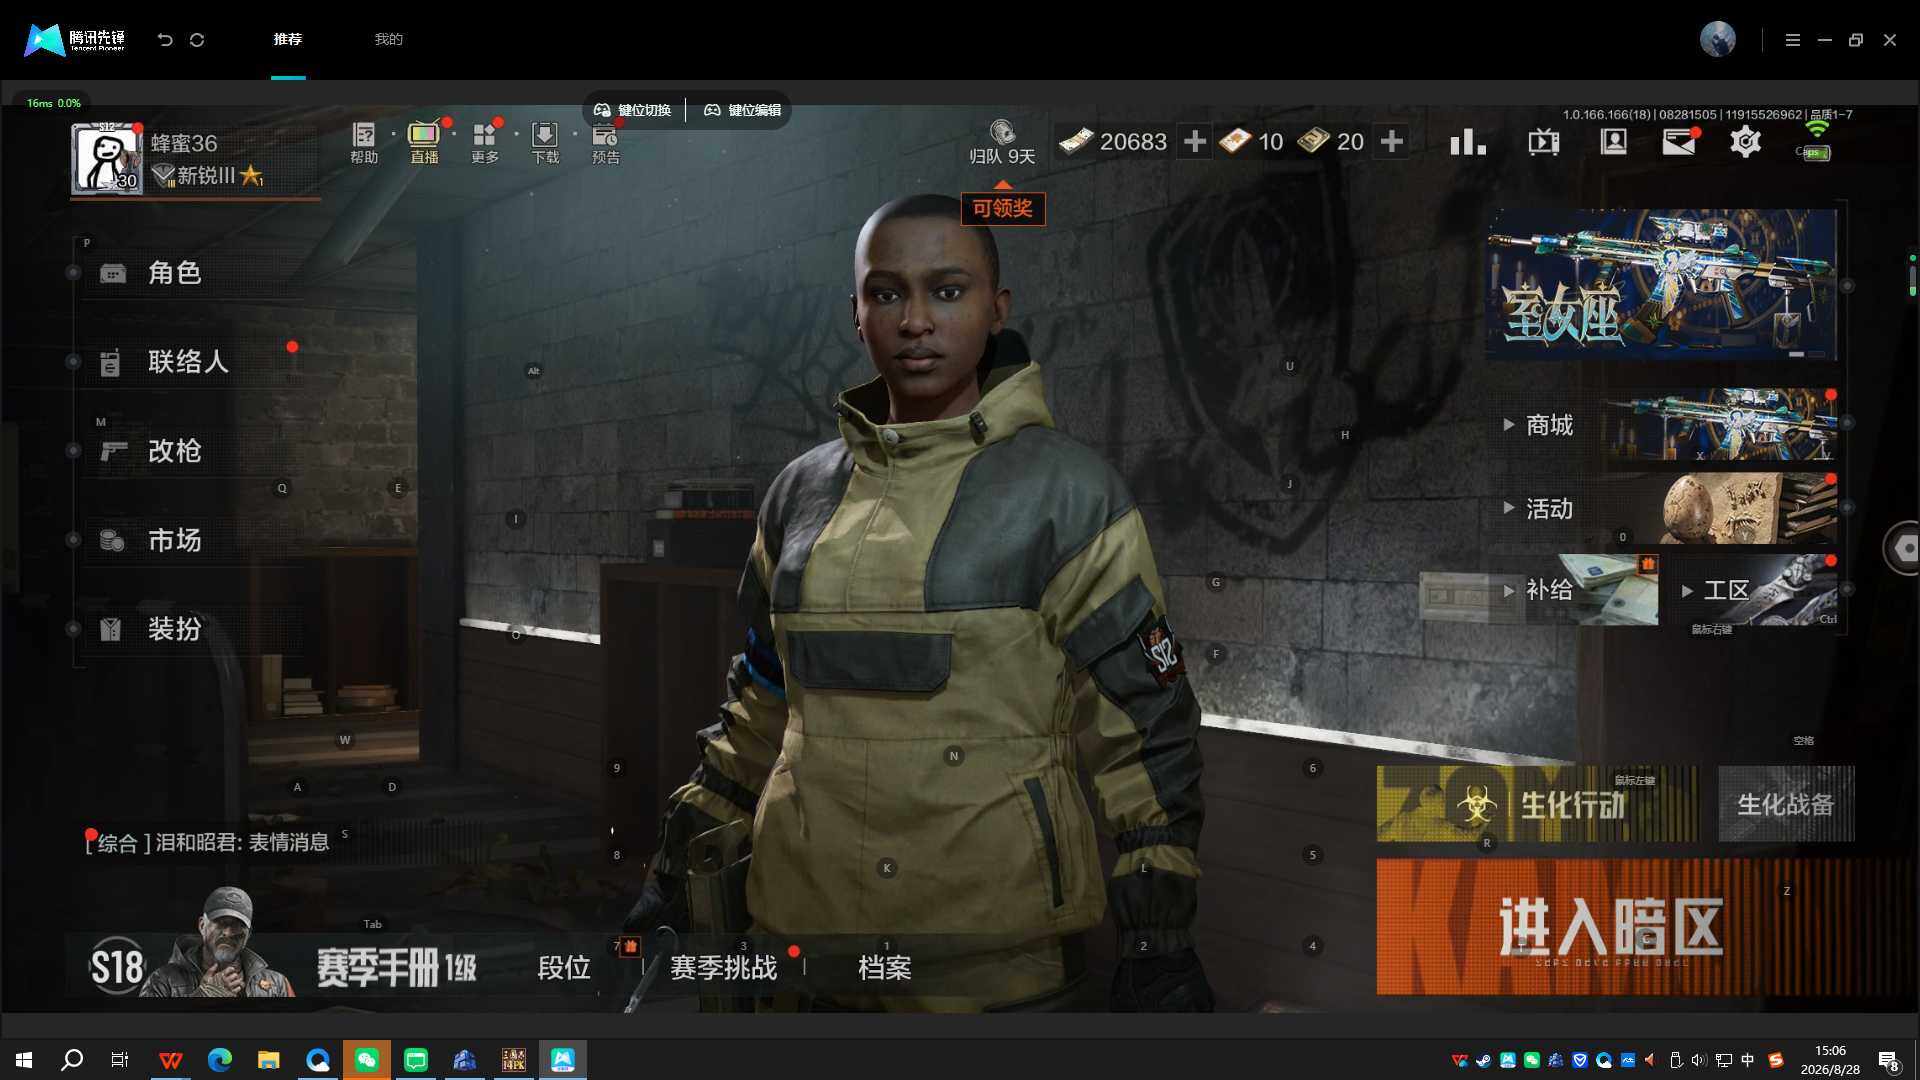Open the S18 赛季手册 season pass
1920x1080 pixels.
tap(282, 966)
